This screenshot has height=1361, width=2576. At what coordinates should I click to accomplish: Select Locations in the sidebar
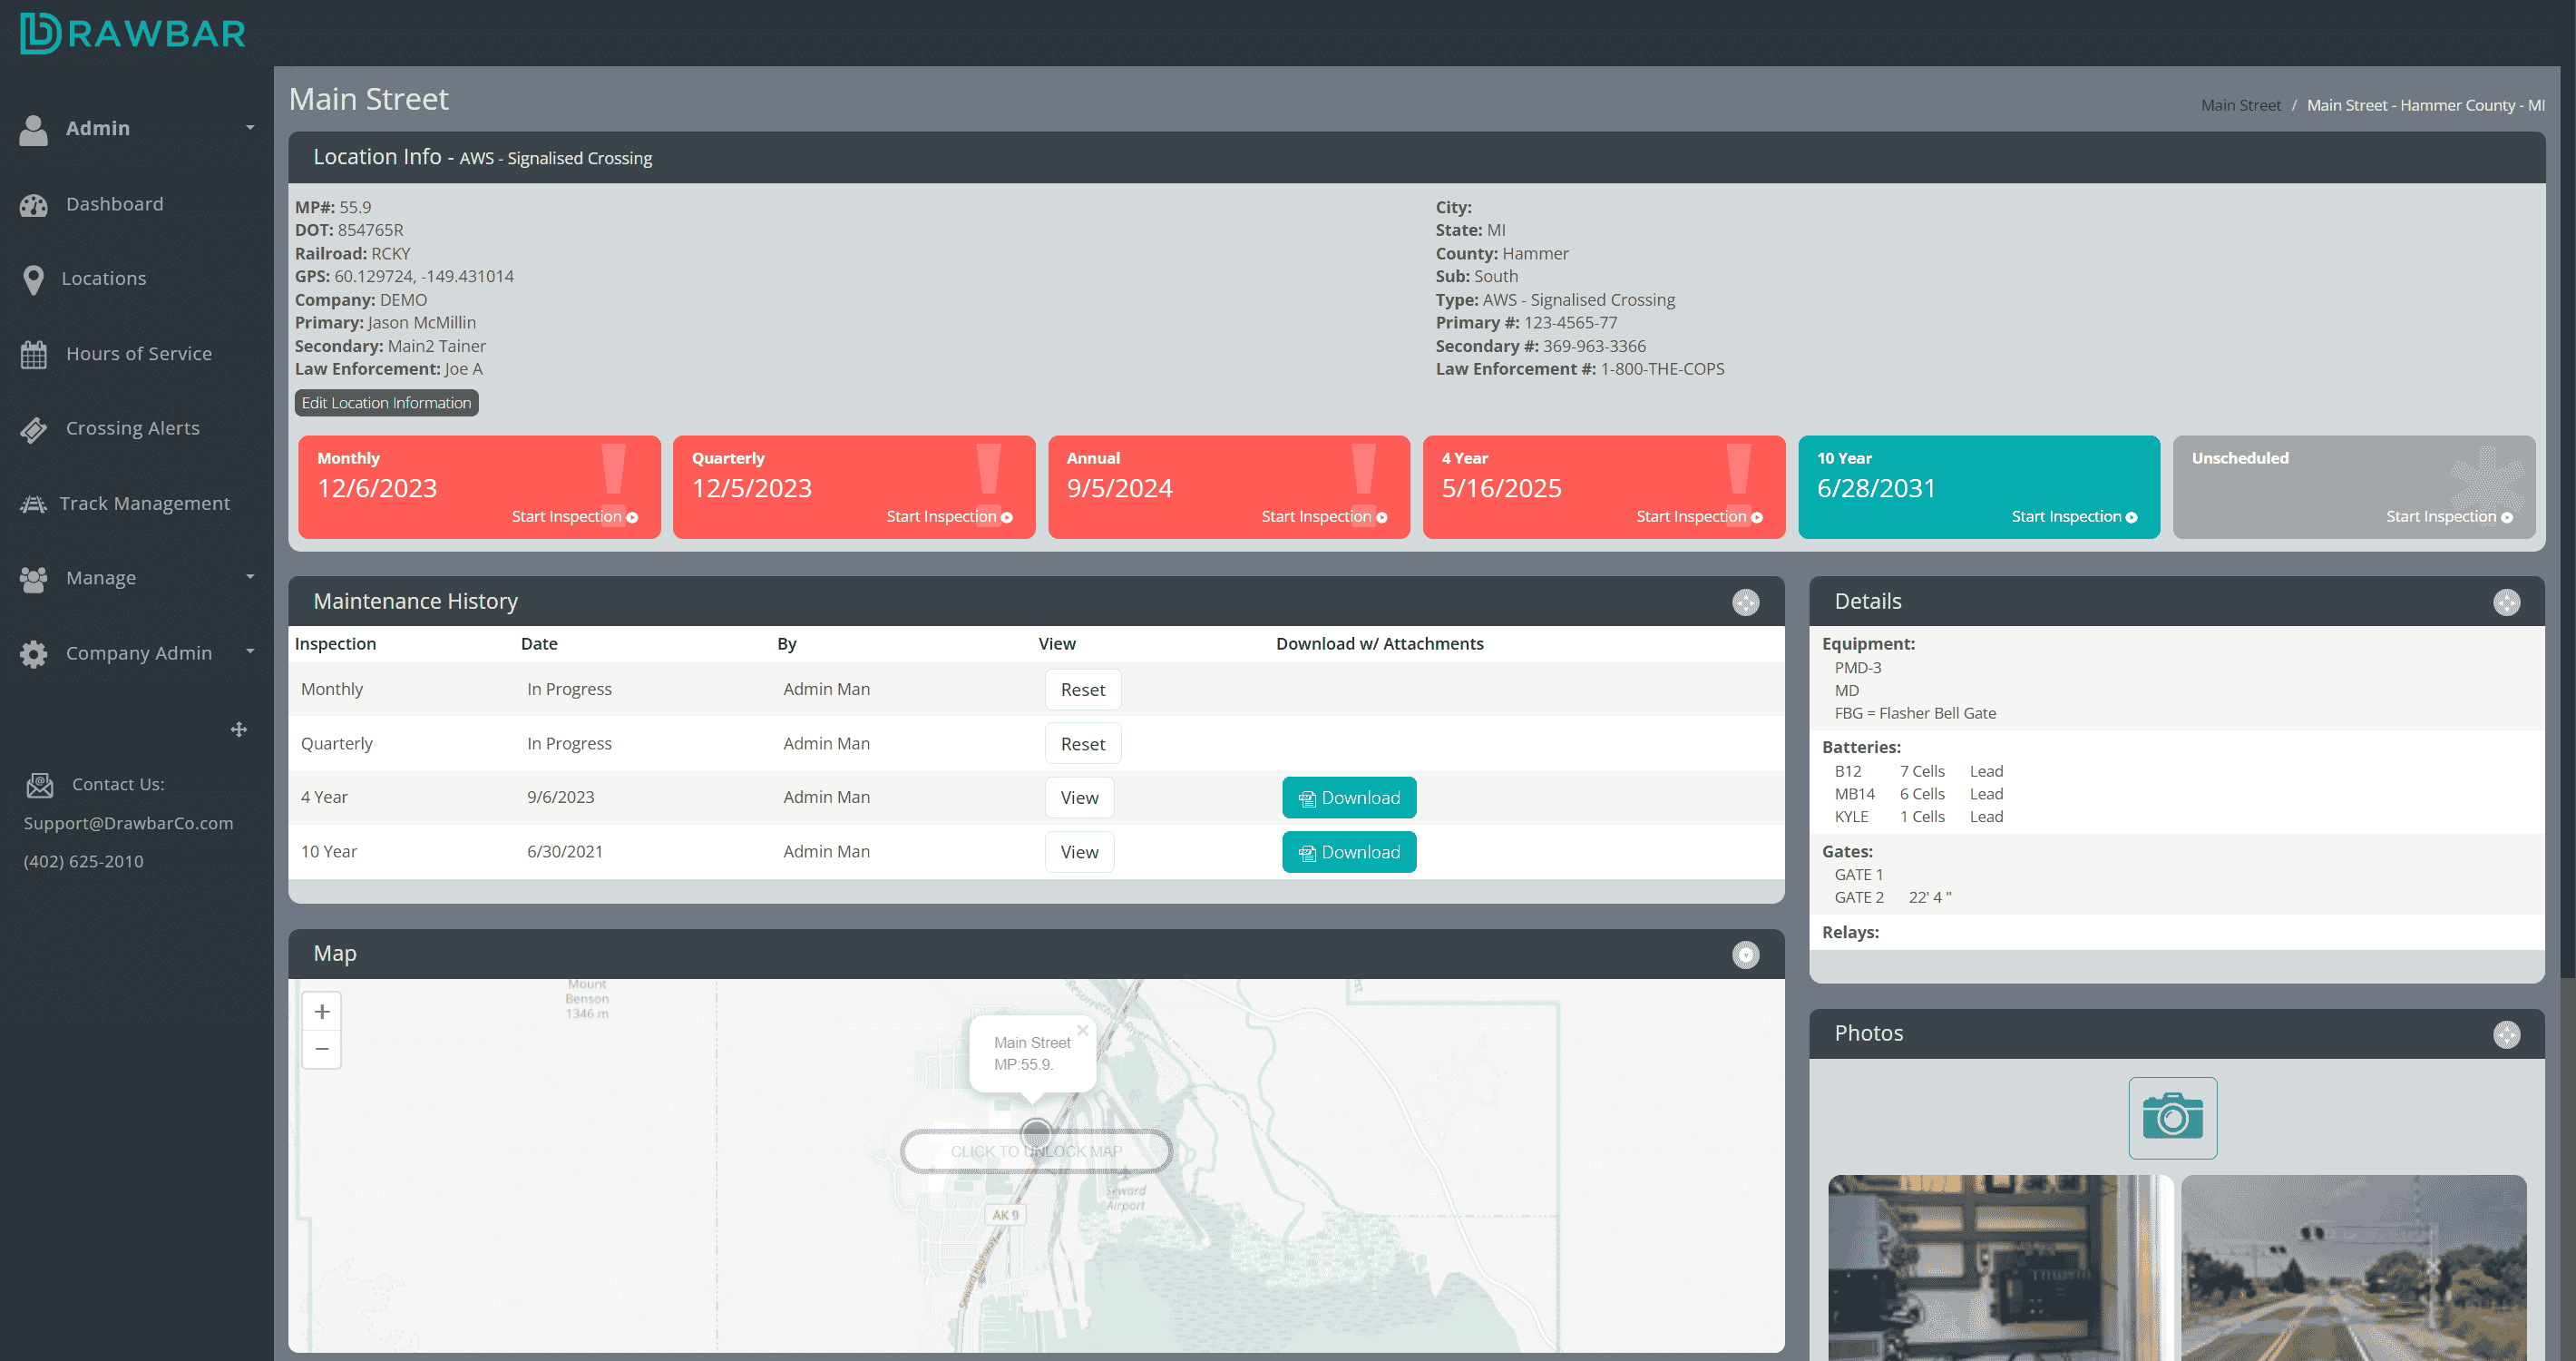coord(104,278)
